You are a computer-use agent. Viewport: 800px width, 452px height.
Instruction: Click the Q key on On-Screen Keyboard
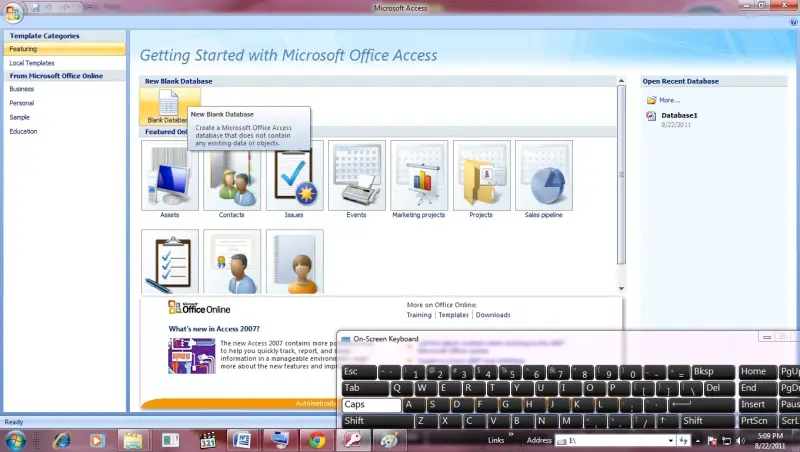click(x=402, y=388)
